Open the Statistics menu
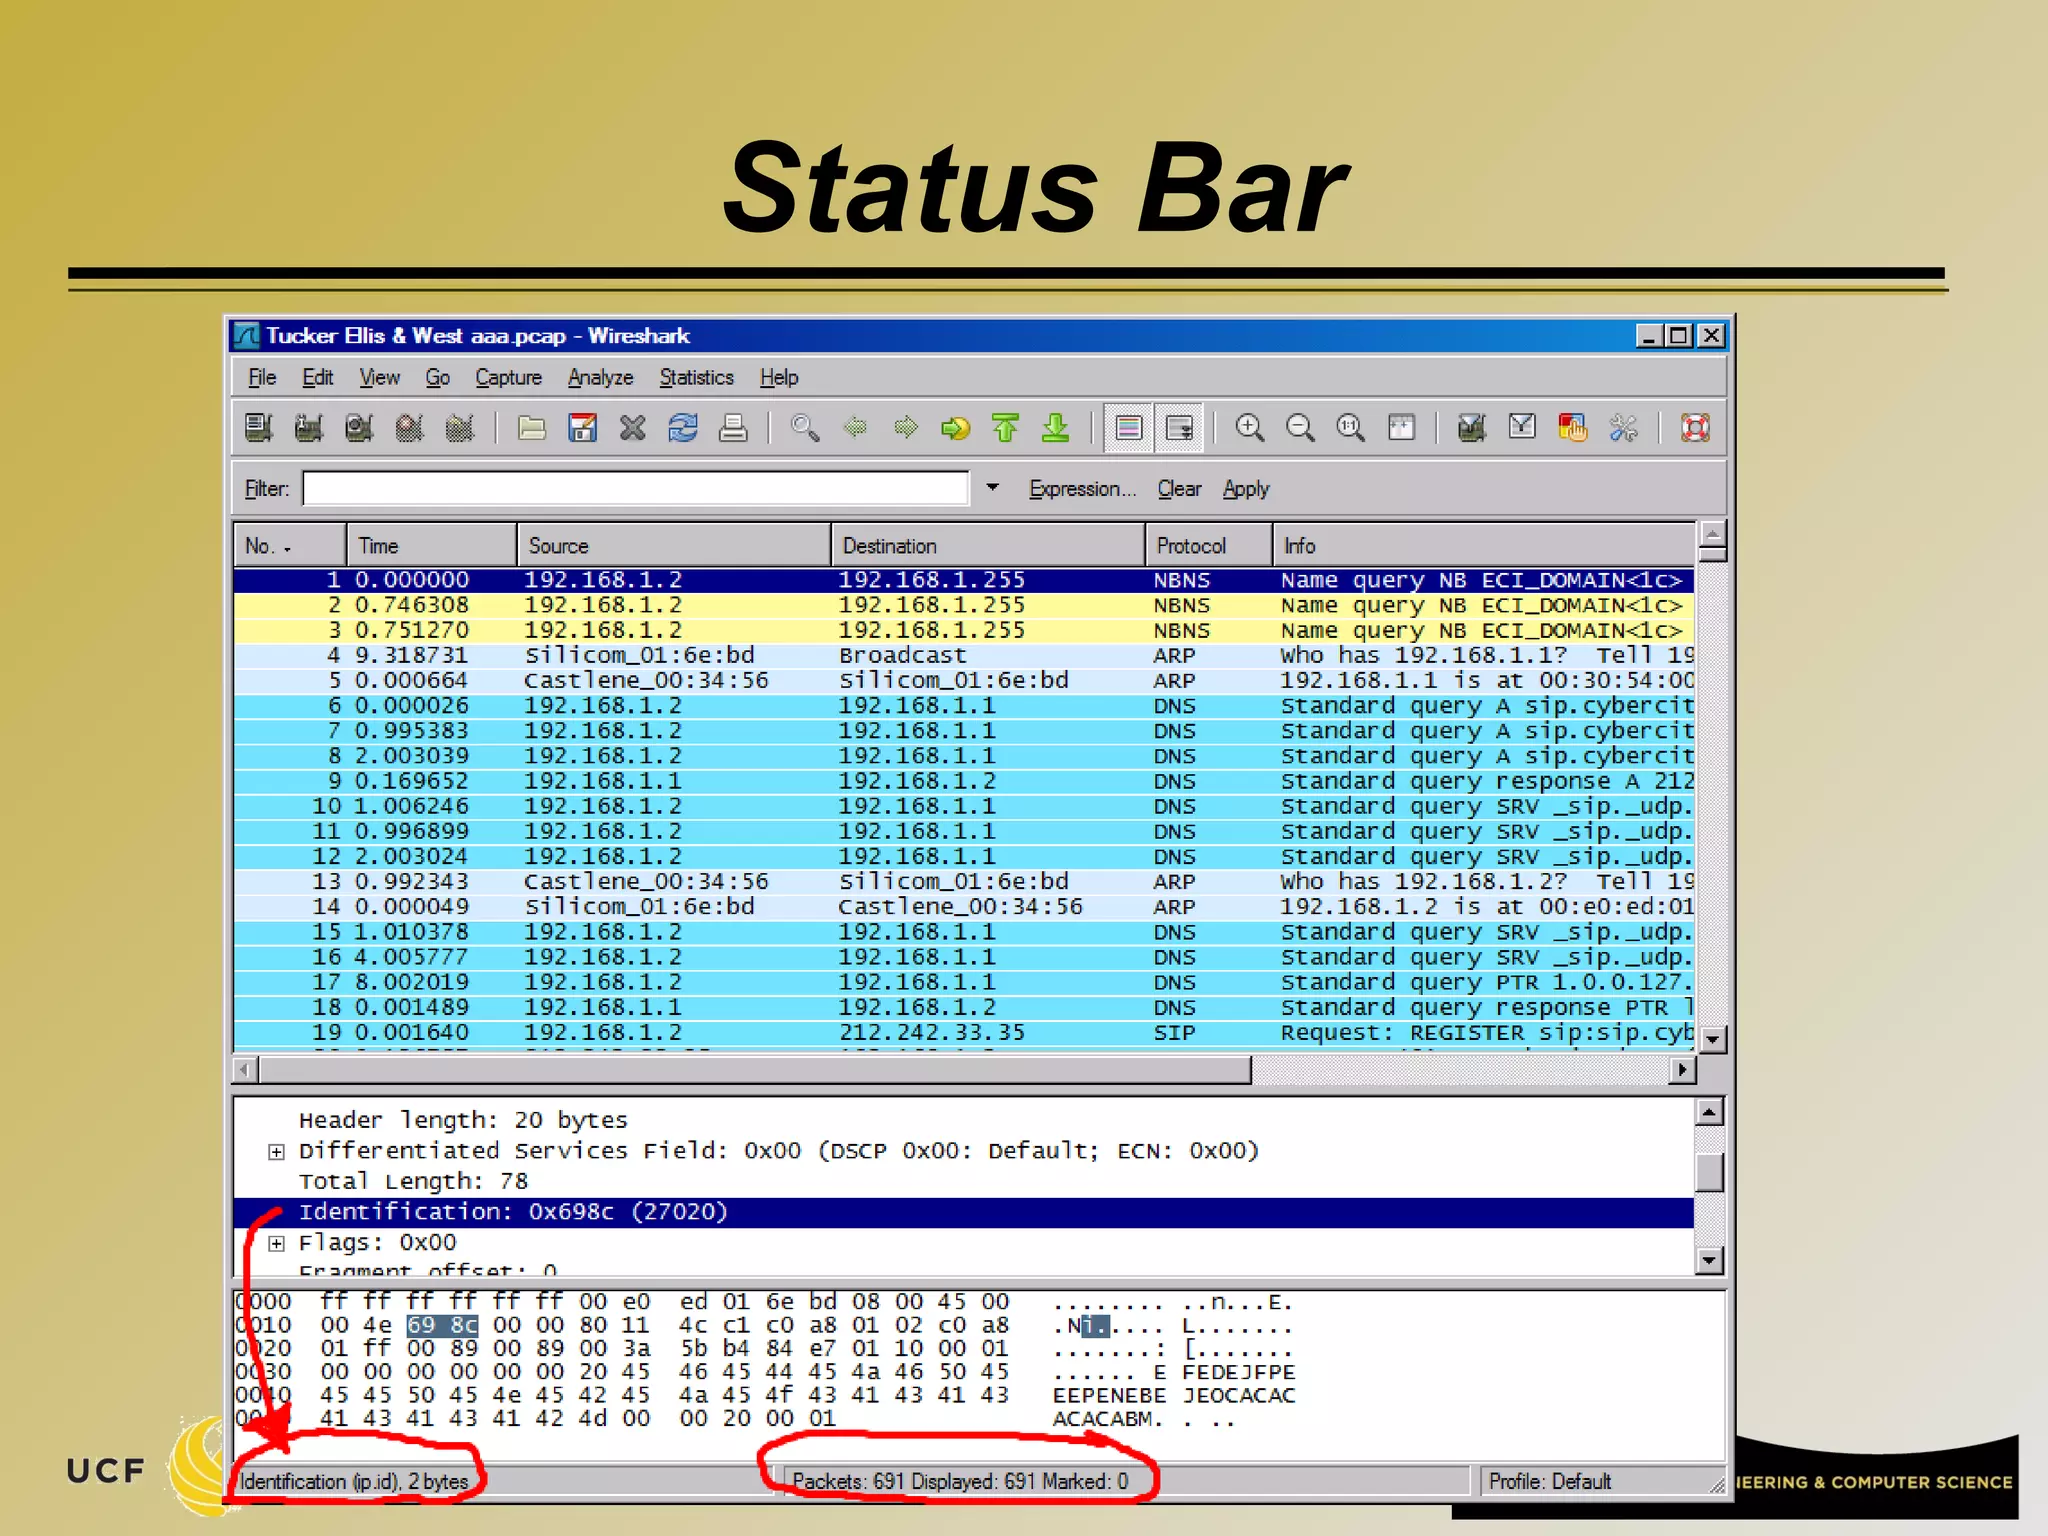 tap(697, 378)
